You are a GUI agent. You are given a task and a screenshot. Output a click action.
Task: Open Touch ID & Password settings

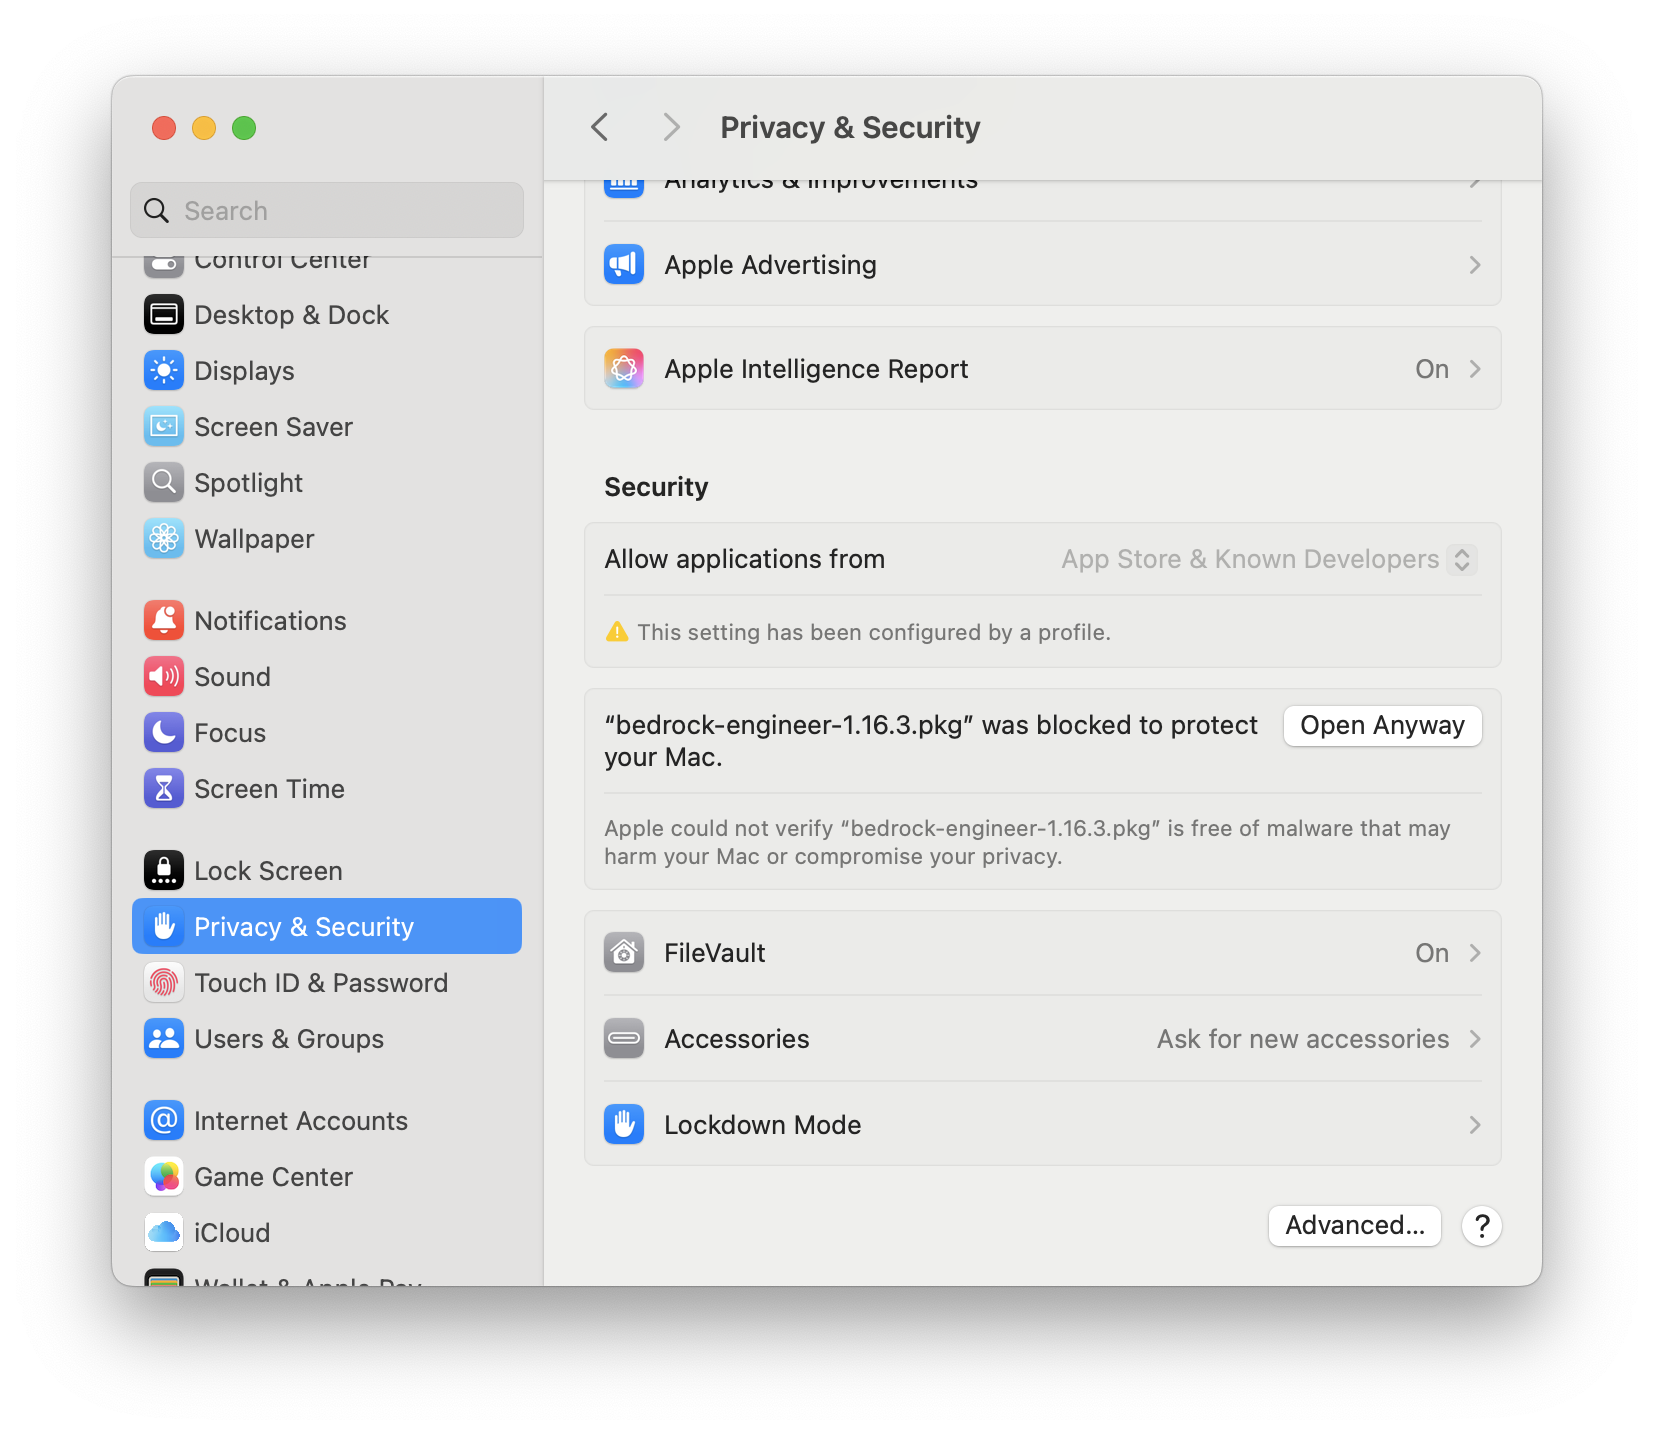click(x=321, y=982)
